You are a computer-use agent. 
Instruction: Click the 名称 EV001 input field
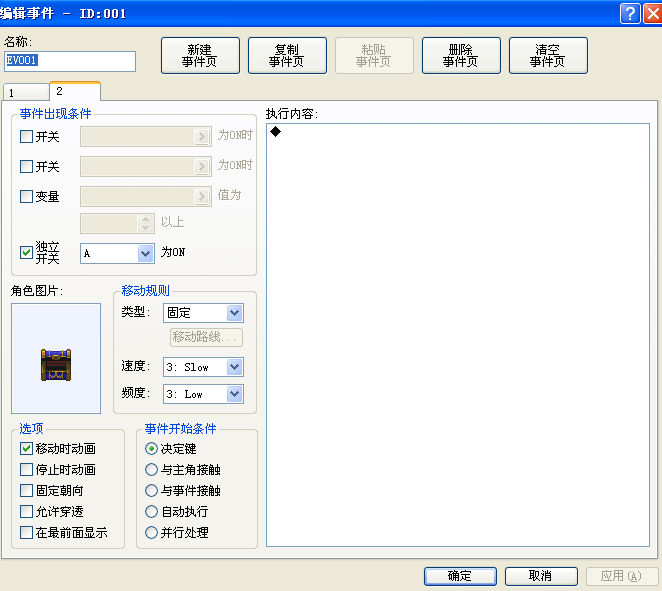click(x=70, y=61)
